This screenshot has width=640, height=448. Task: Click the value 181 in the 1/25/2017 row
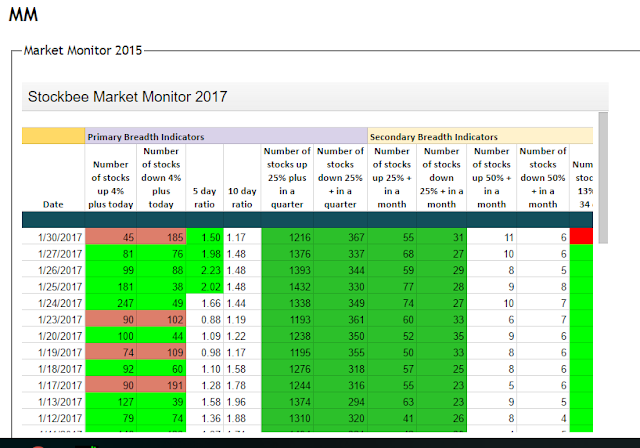(x=111, y=286)
